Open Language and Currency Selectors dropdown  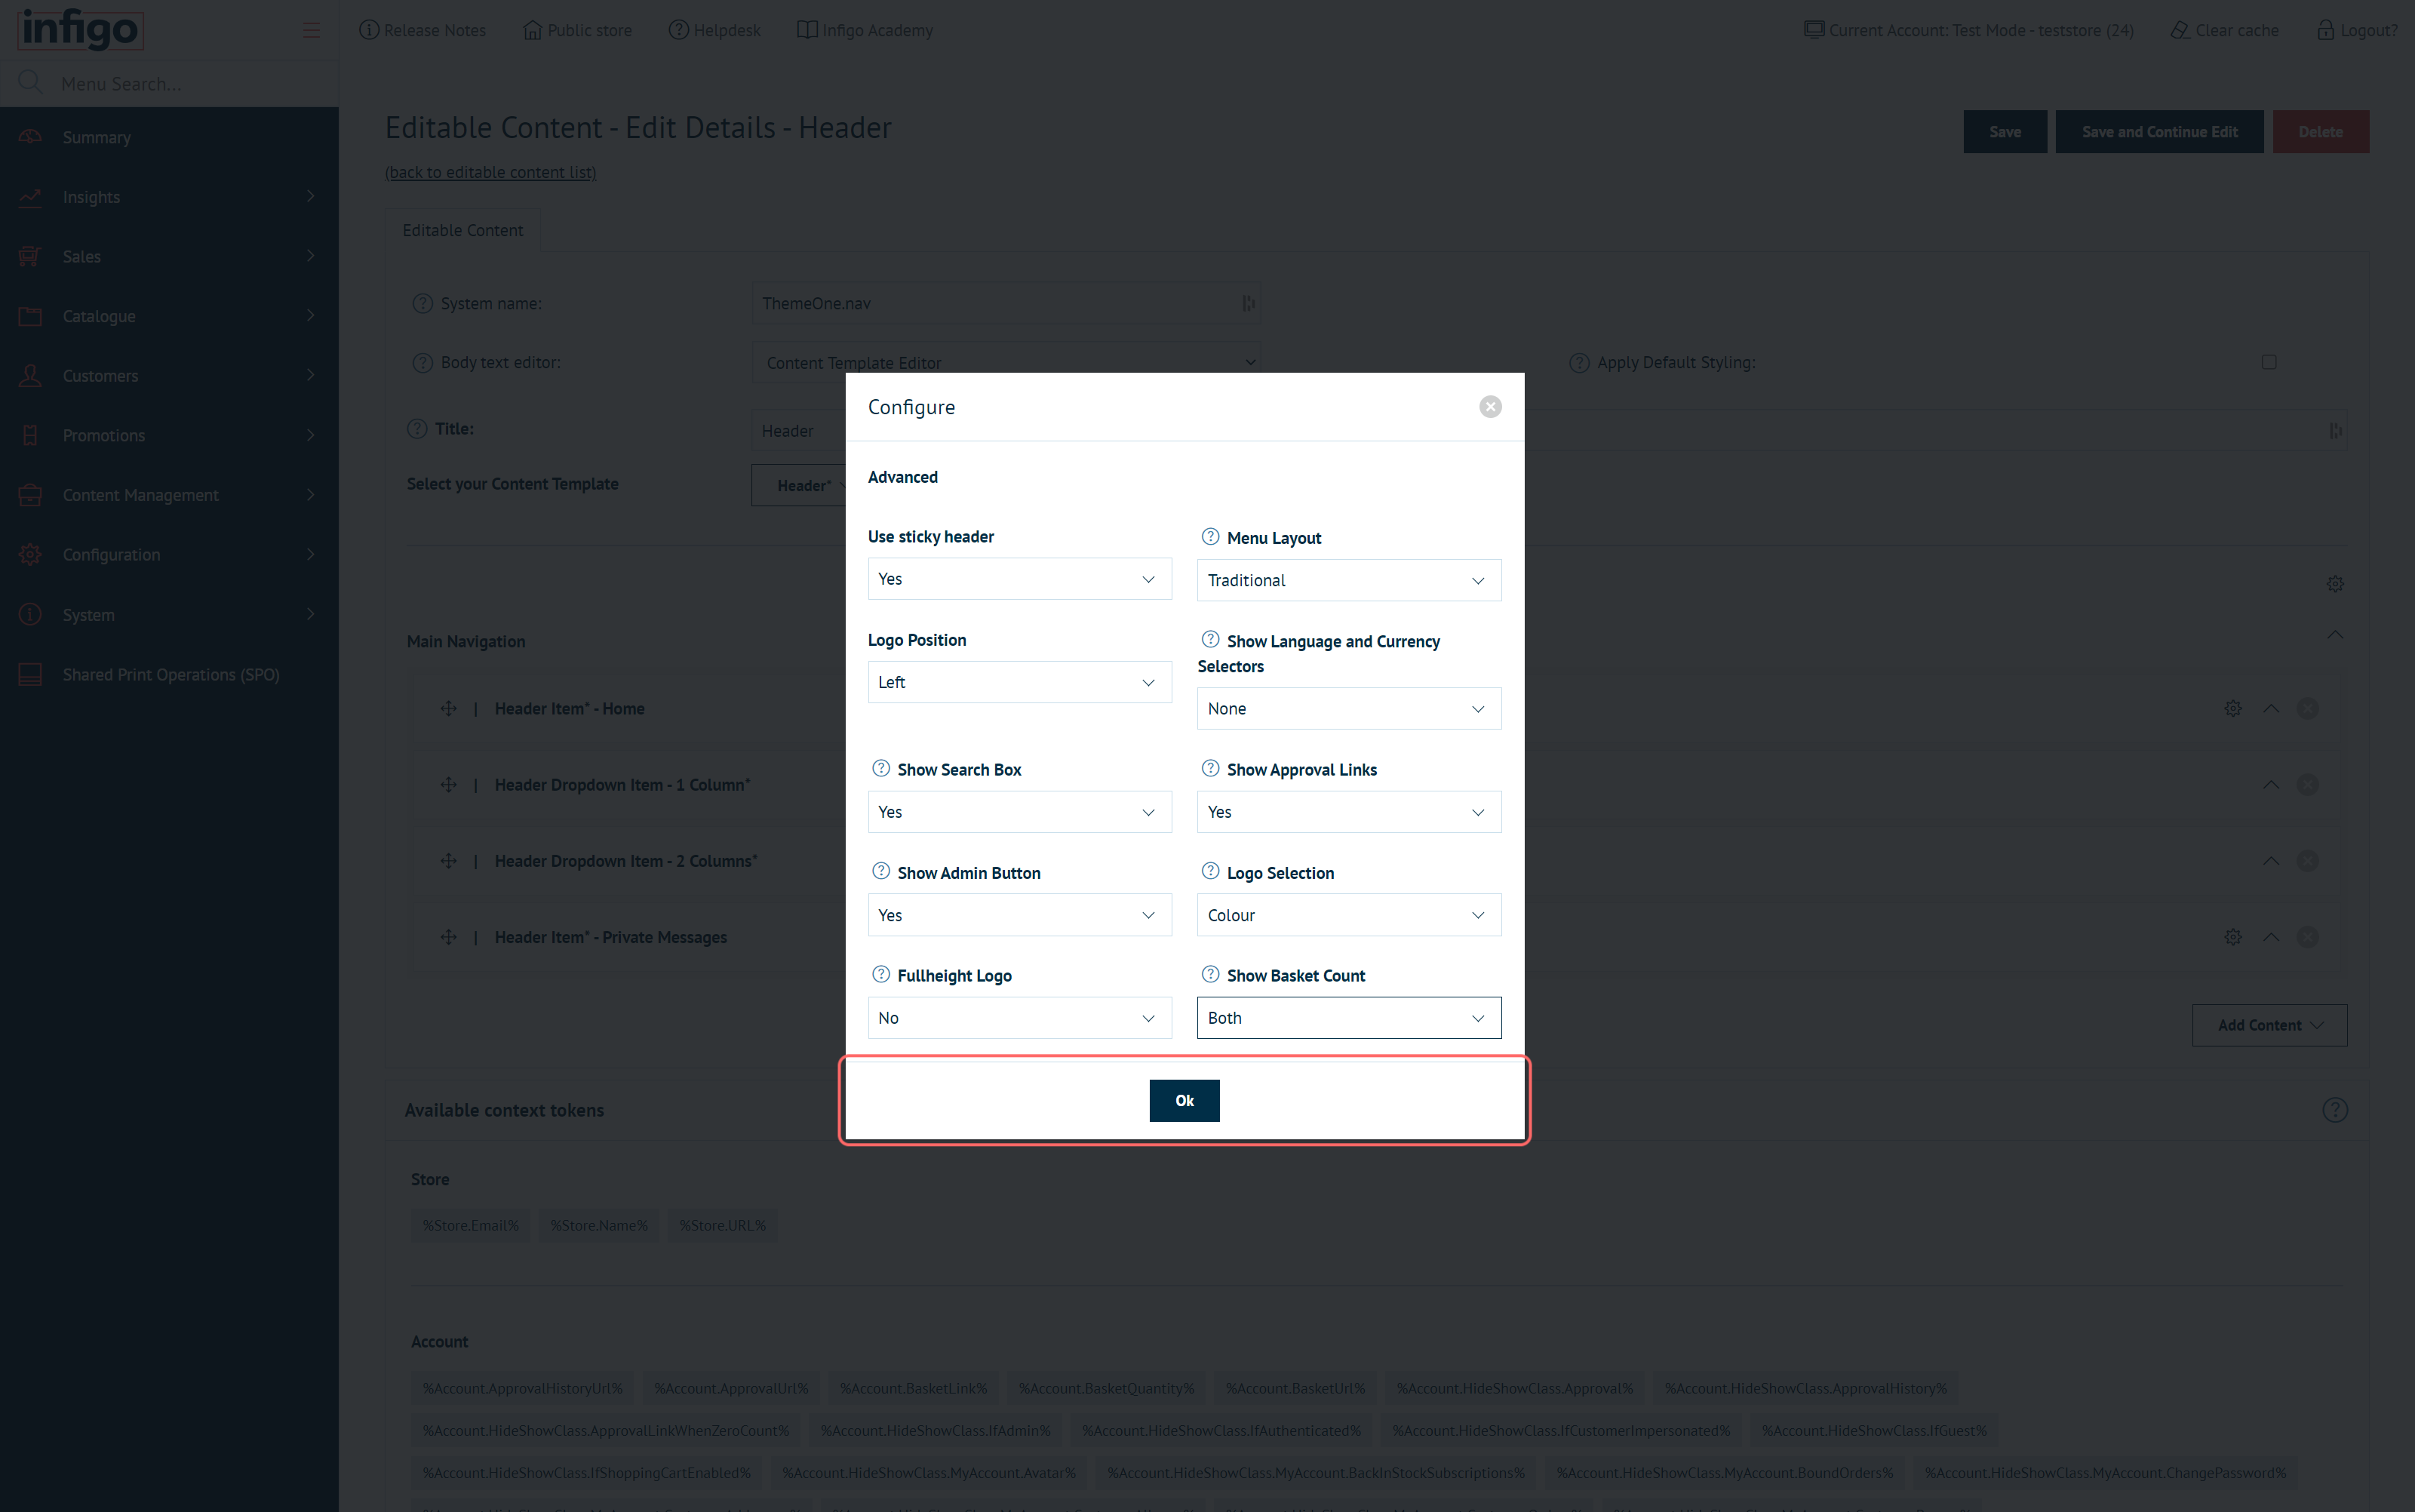click(1348, 708)
